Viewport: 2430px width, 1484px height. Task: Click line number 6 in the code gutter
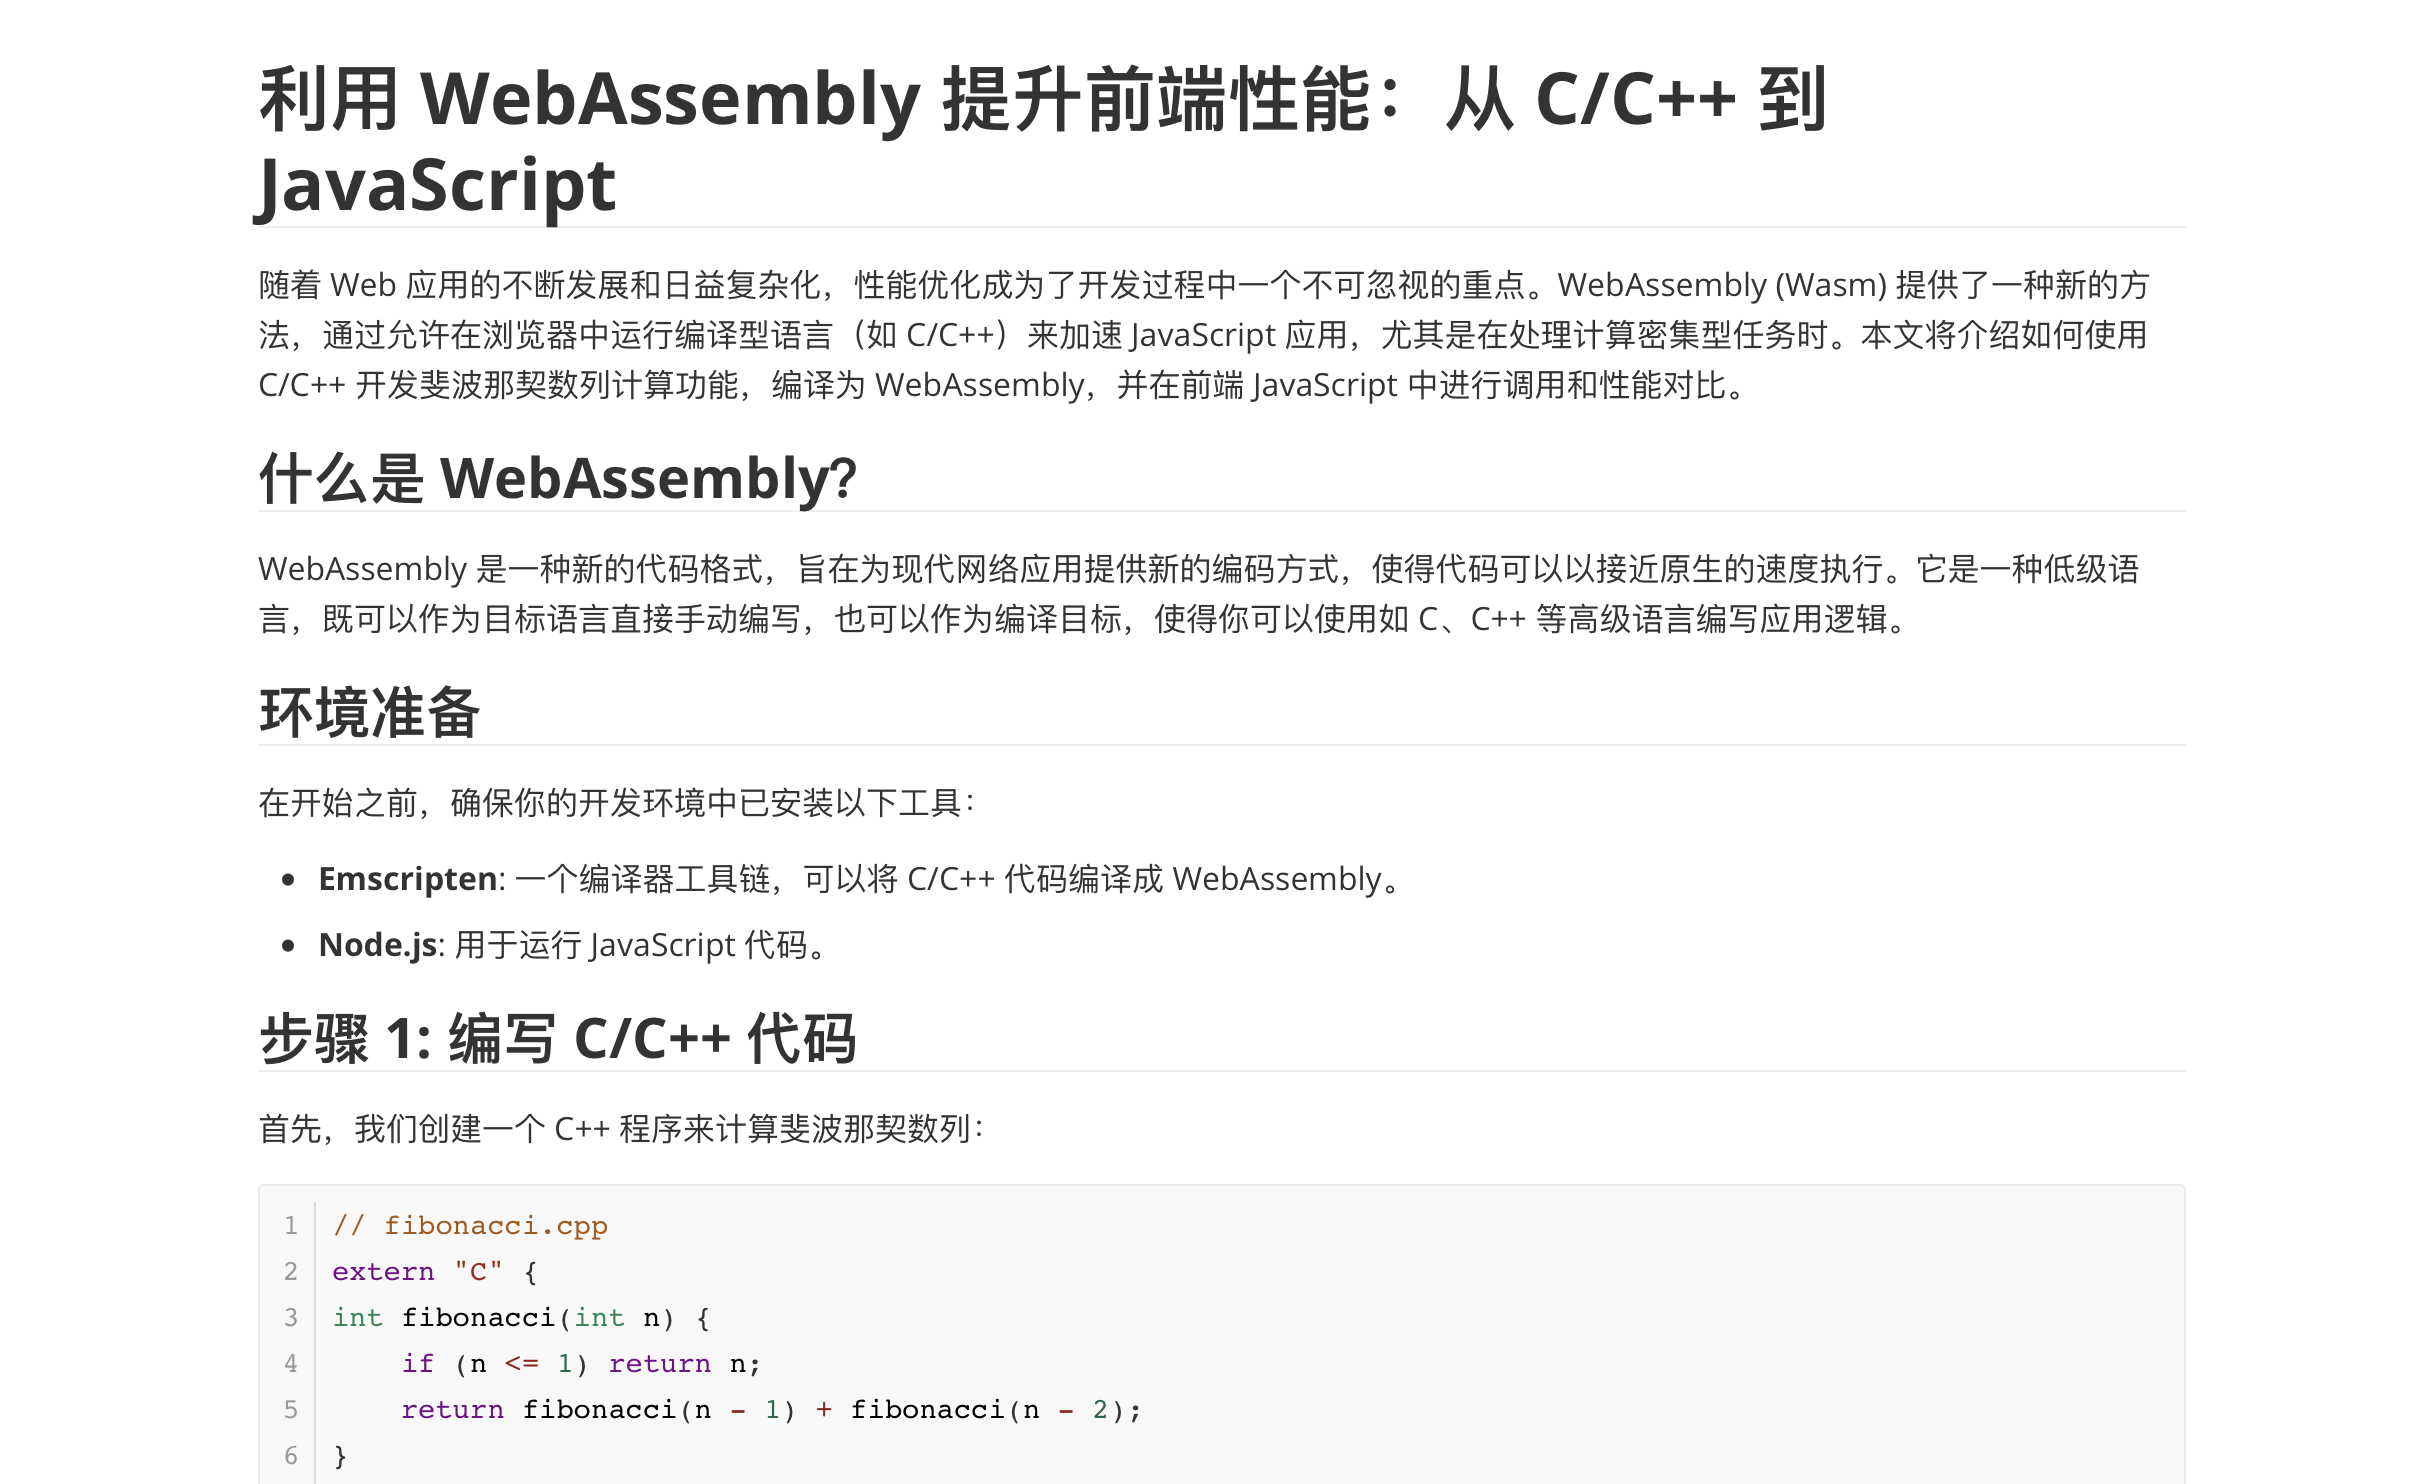point(290,1456)
